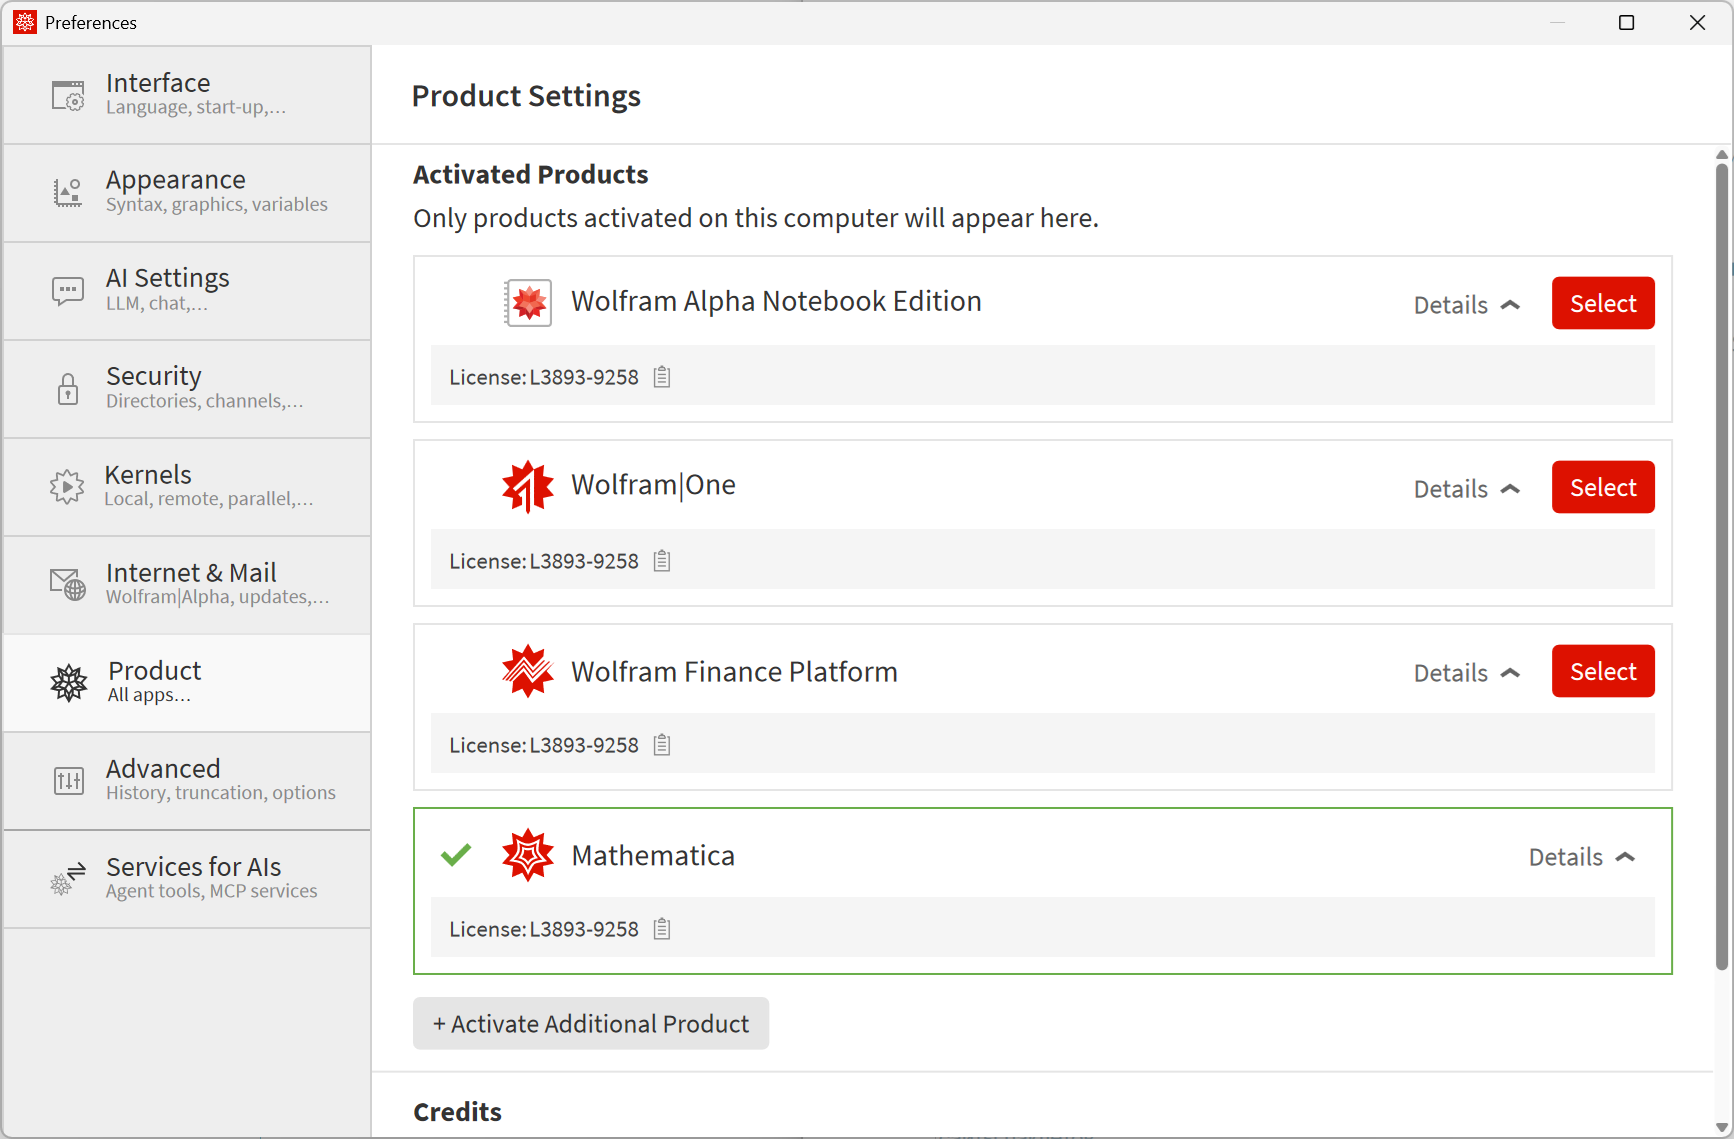Click the Preferences app icon in title bar
Screen dimensions: 1734x1139
(25, 22)
